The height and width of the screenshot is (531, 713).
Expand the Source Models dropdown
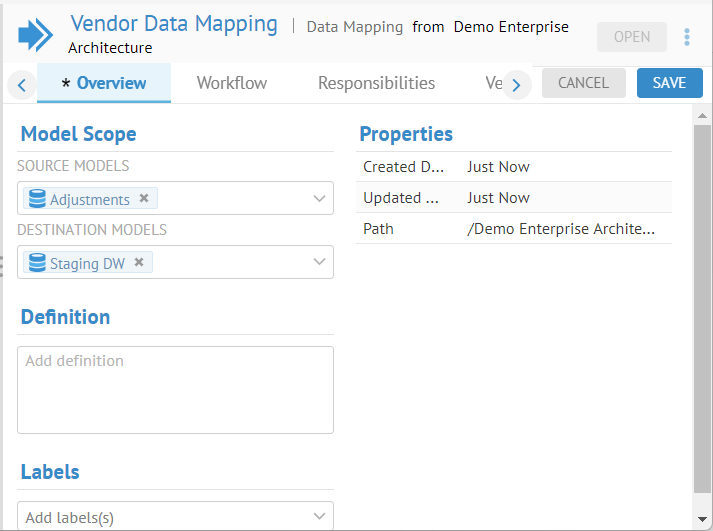(x=319, y=199)
